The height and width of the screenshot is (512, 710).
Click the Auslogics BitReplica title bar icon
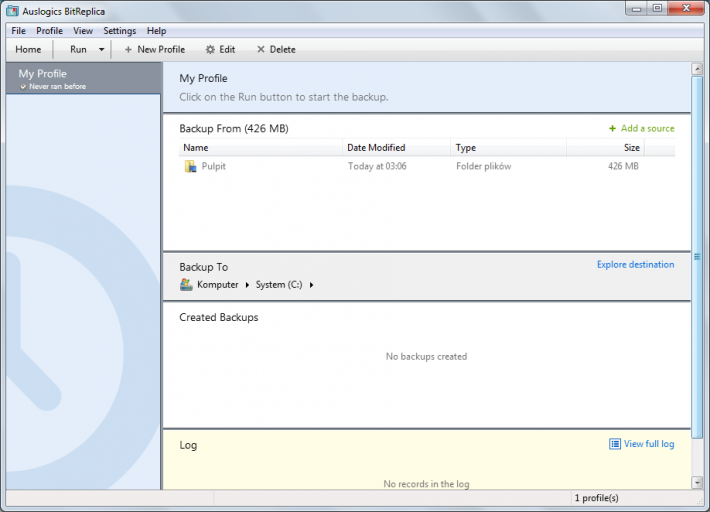pyautogui.click(x=12, y=10)
